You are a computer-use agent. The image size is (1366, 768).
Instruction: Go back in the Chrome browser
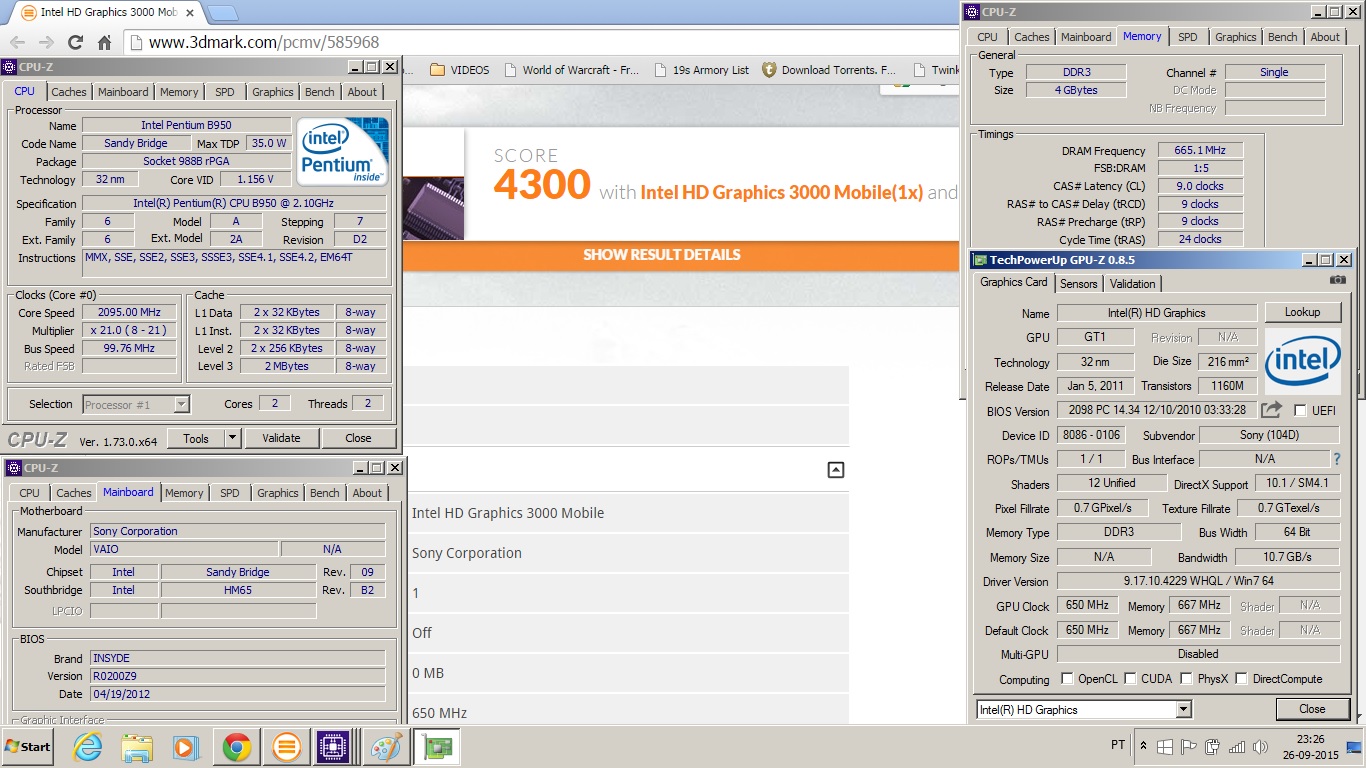click(x=17, y=42)
